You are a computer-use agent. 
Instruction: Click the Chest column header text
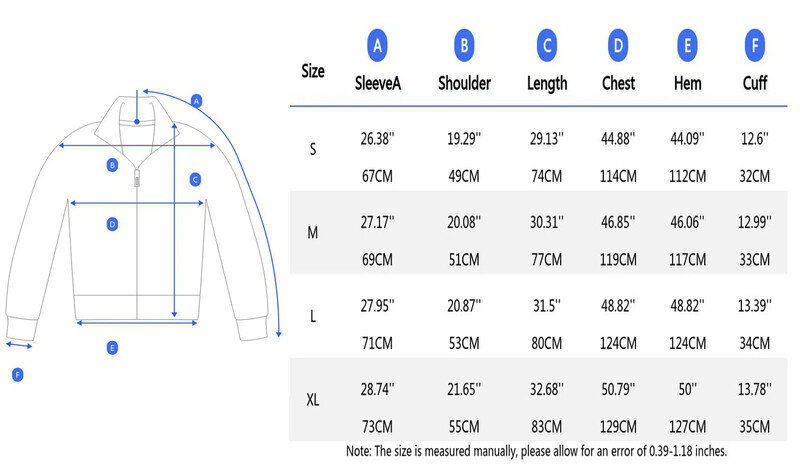tap(619, 83)
